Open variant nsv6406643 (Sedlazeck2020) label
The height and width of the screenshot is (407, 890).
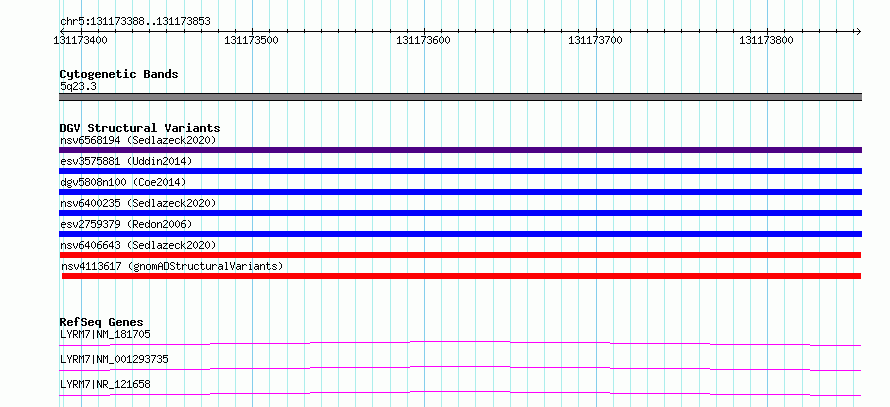coord(138,245)
